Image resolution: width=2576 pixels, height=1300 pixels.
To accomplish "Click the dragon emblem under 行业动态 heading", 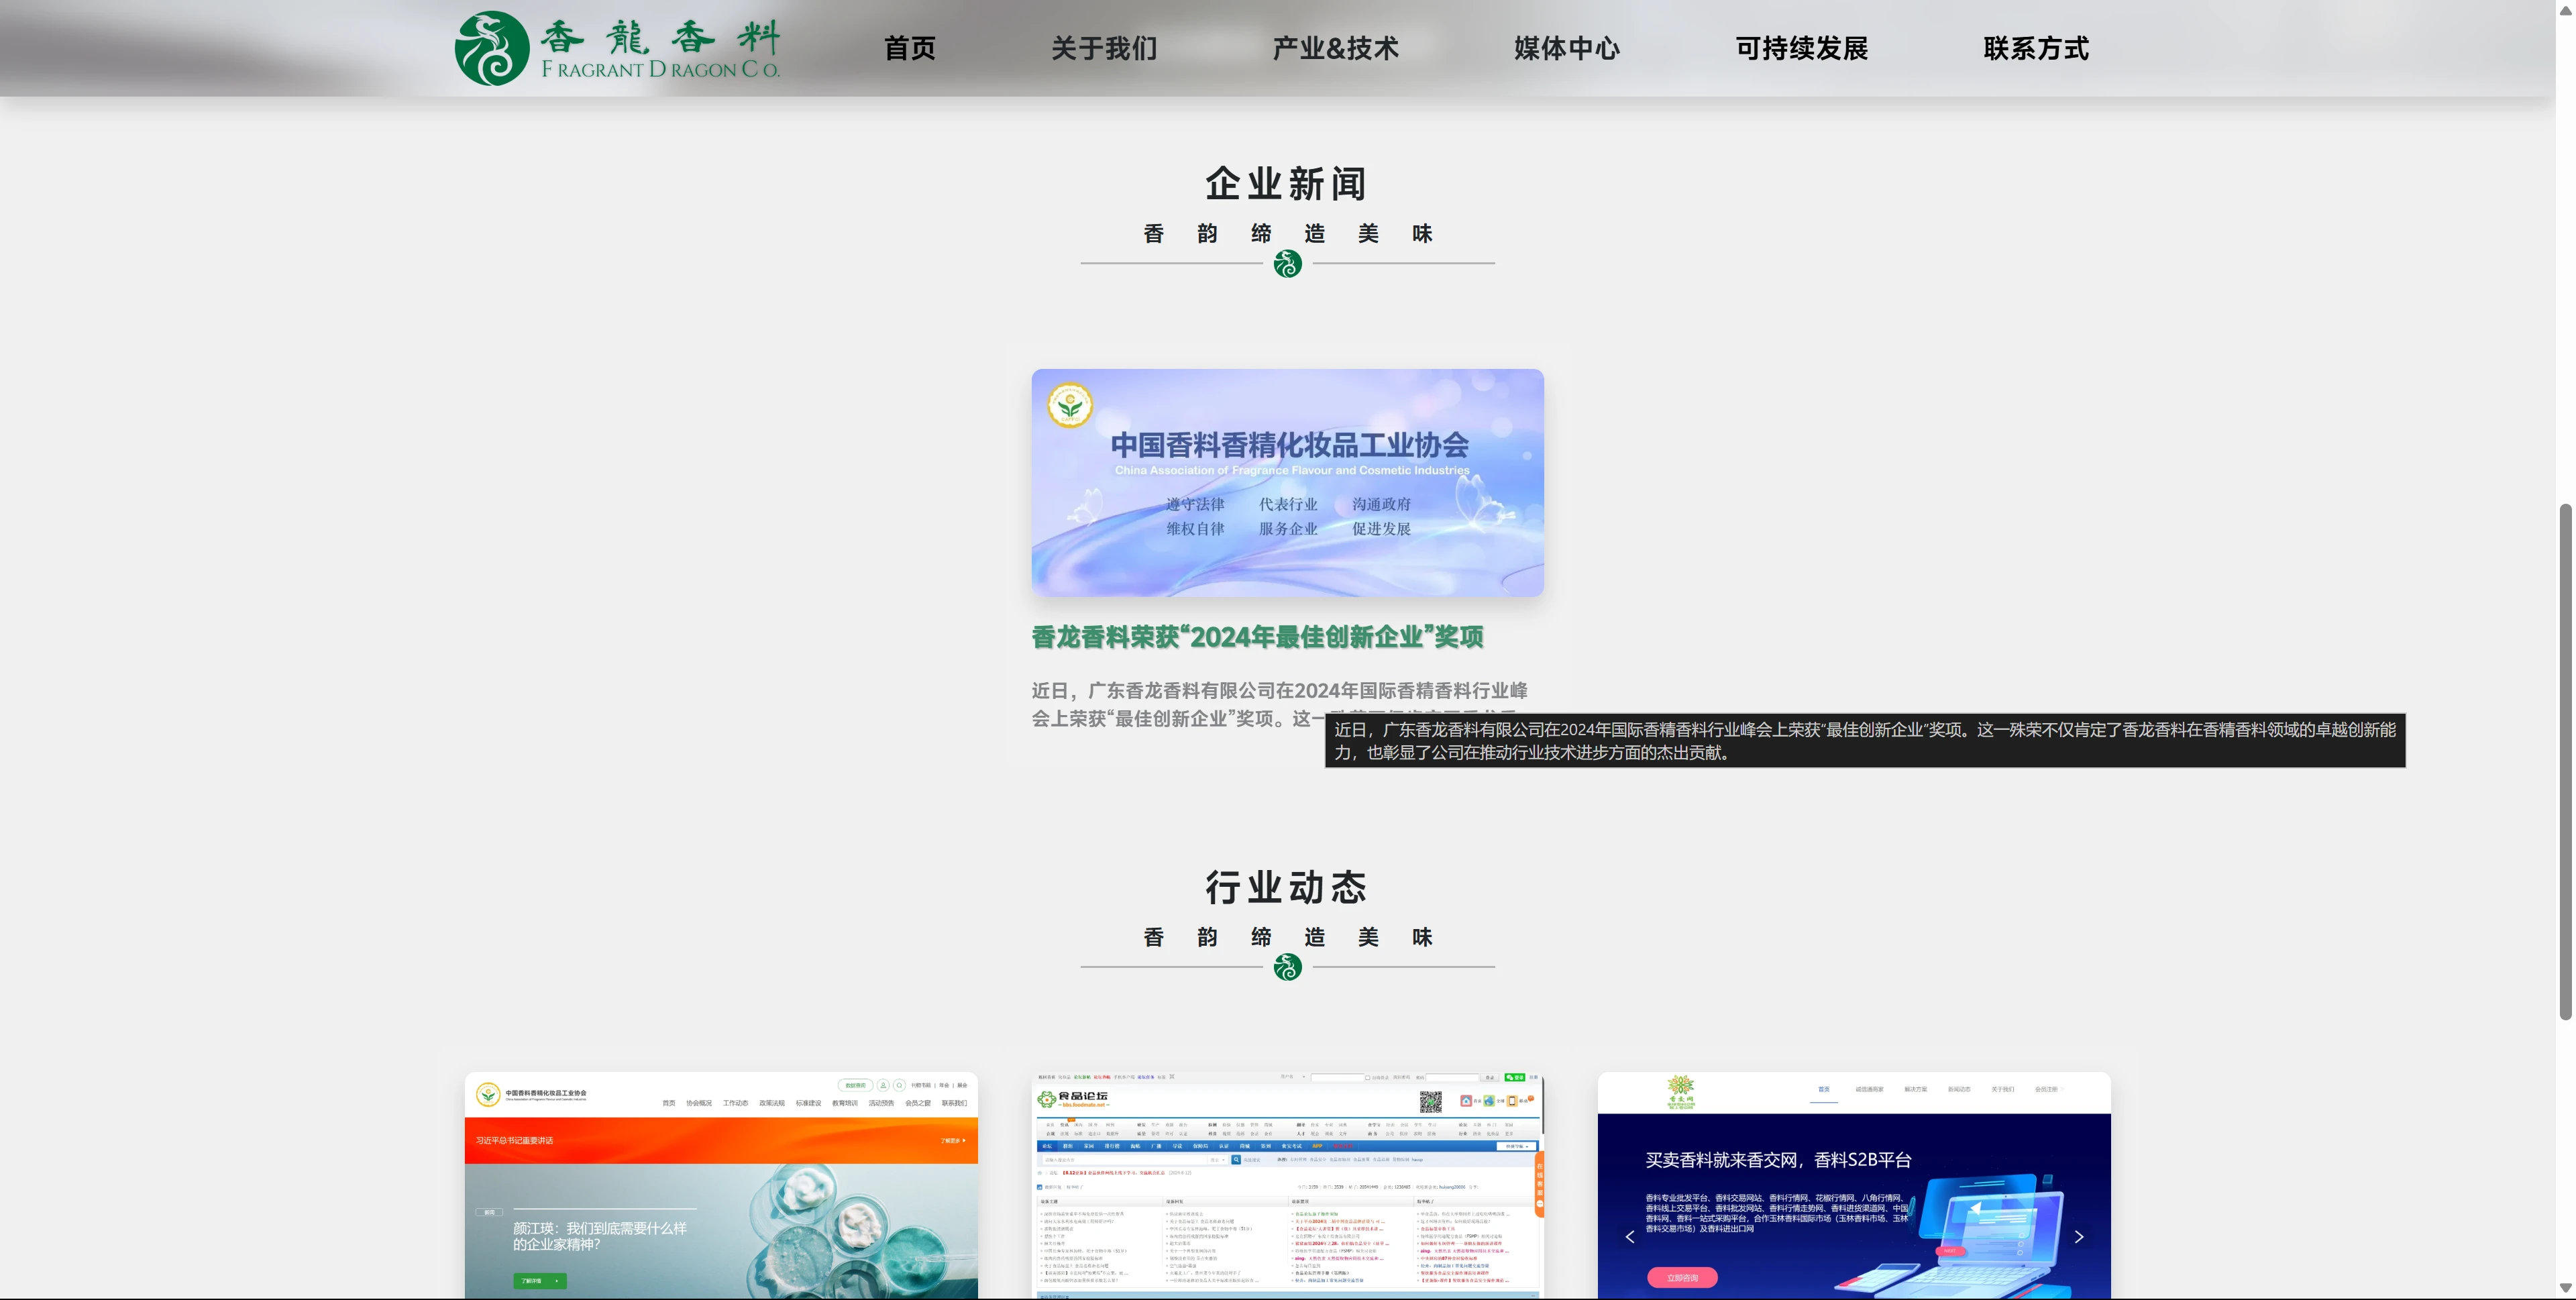I will coord(1287,967).
